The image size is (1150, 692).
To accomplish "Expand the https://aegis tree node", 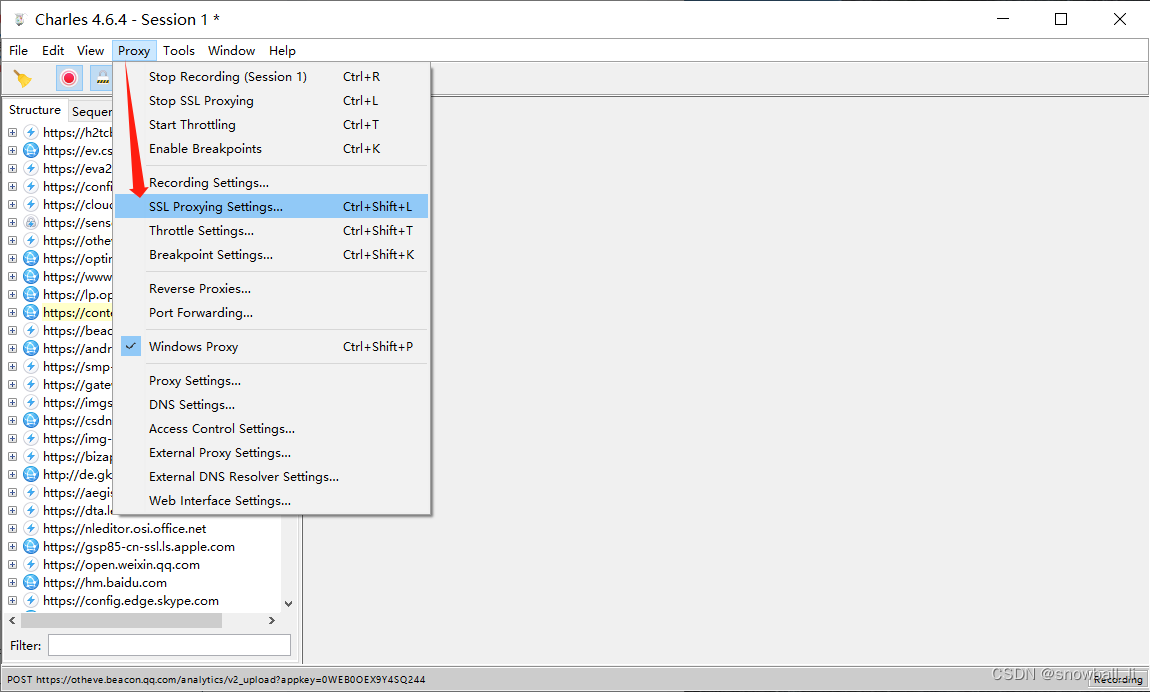I will click(x=12, y=493).
